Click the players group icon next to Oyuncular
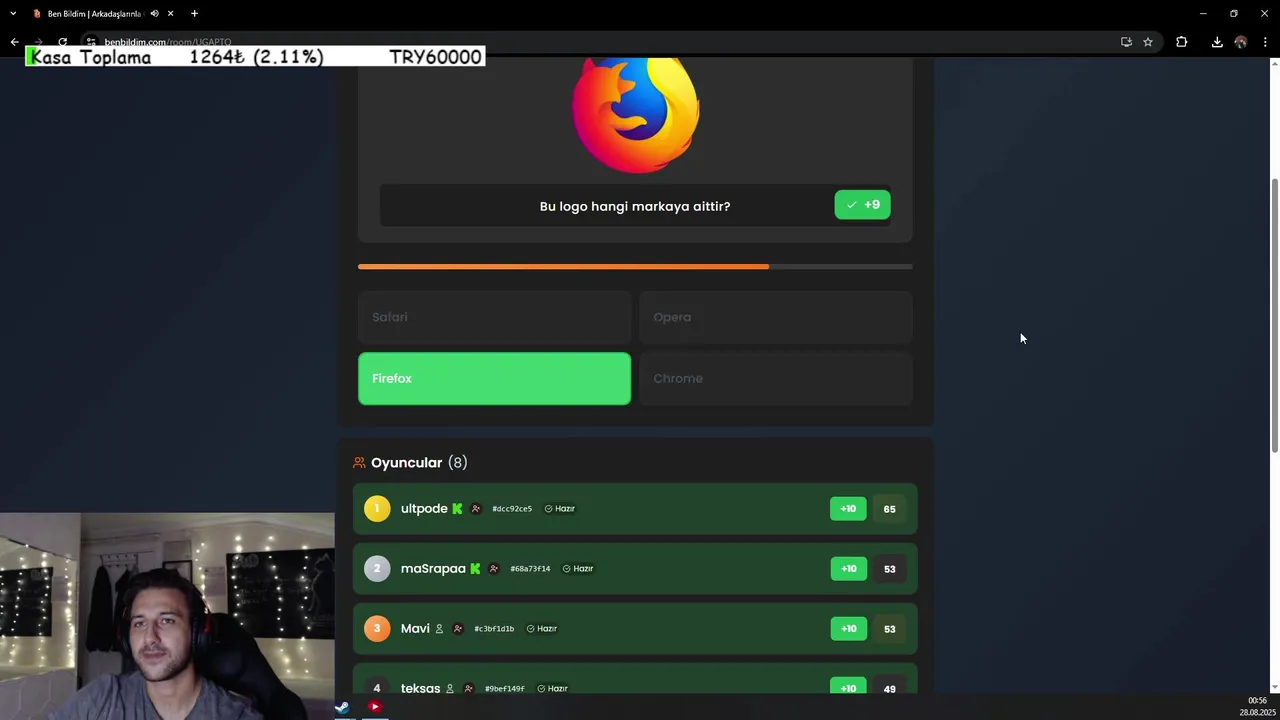Image resolution: width=1280 pixels, height=720 pixels. click(359, 463)
